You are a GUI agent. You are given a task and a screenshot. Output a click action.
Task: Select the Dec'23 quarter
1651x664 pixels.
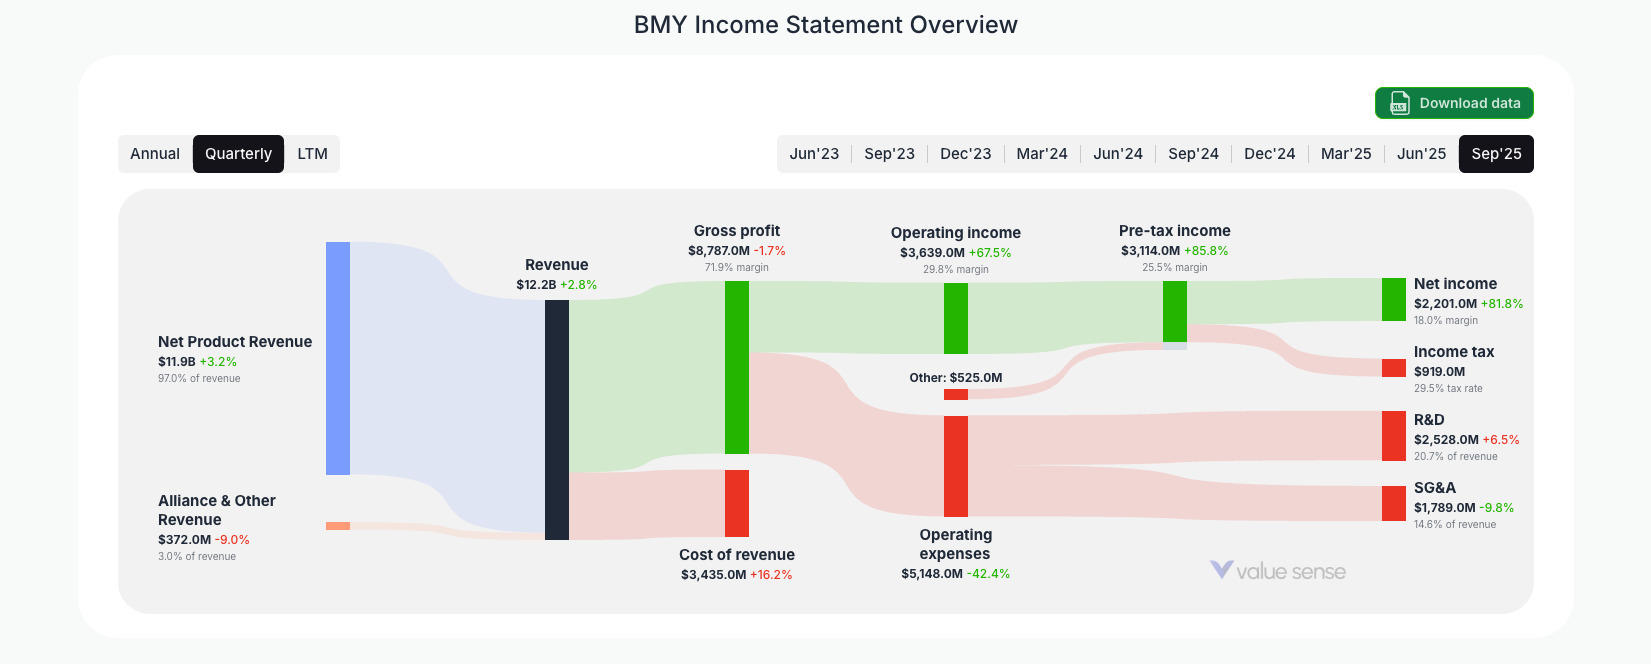(965, 153)
